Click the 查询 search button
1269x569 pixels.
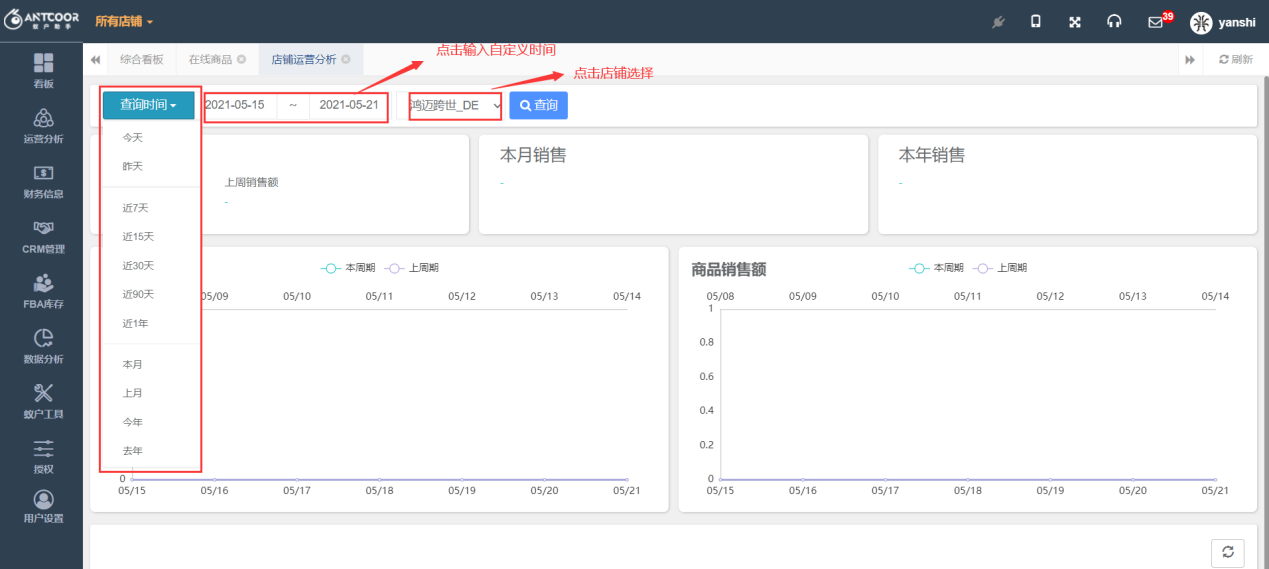coord(539,105)
